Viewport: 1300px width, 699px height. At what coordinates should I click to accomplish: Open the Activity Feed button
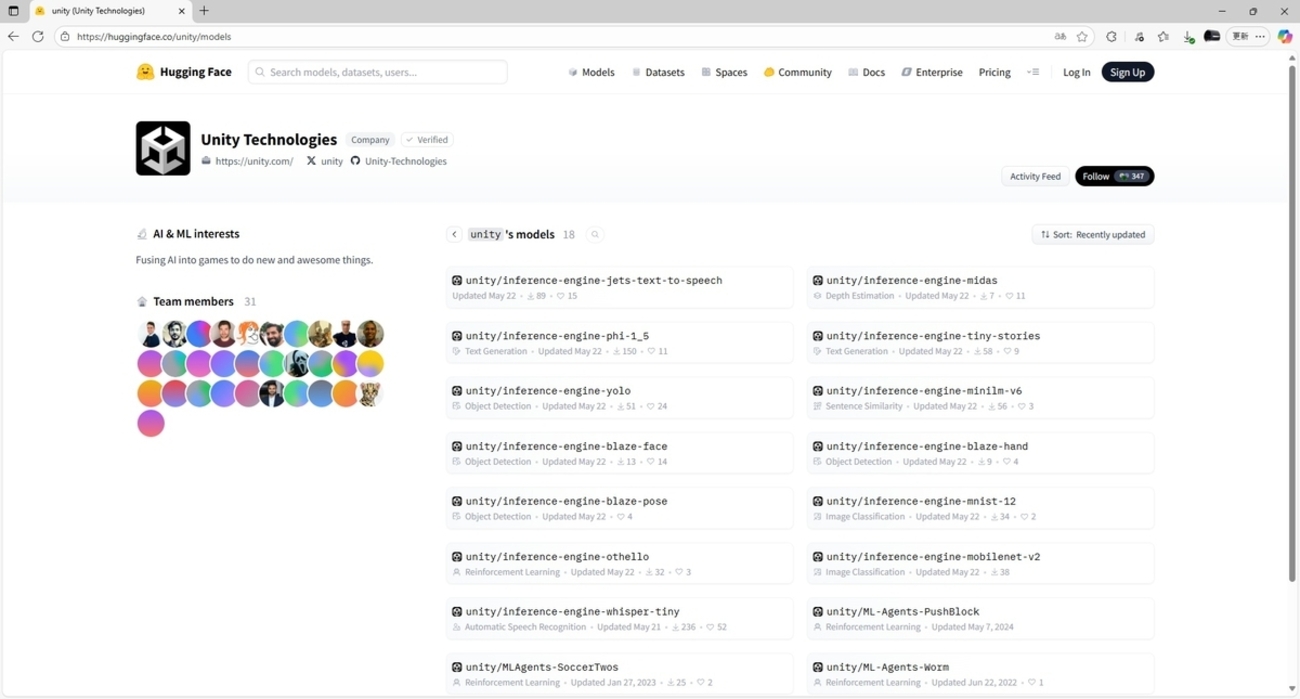1035,176
